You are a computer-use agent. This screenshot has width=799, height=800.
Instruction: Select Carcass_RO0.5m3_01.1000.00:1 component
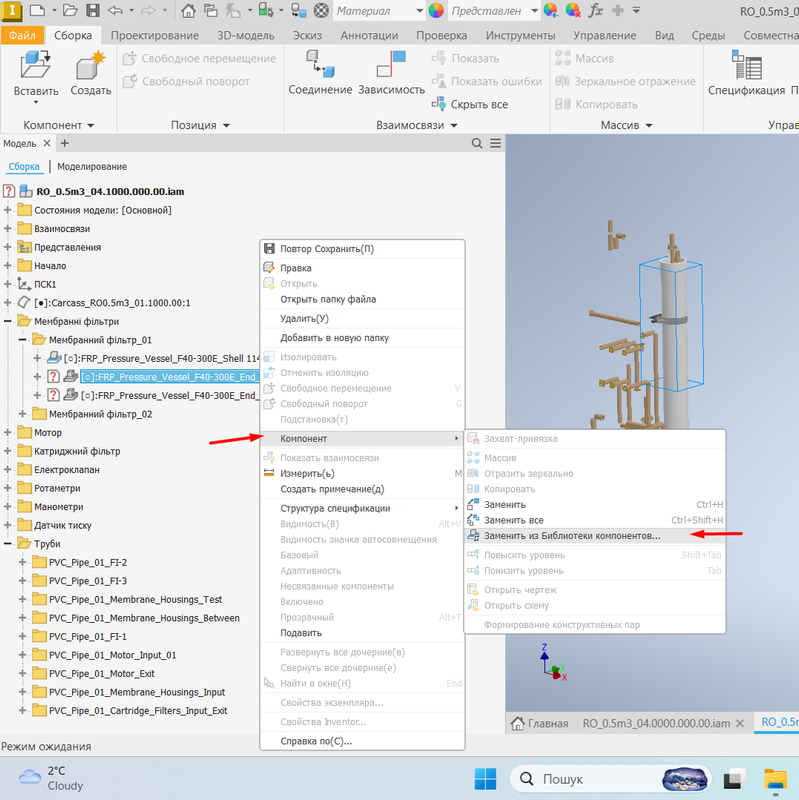pos(112,303)
